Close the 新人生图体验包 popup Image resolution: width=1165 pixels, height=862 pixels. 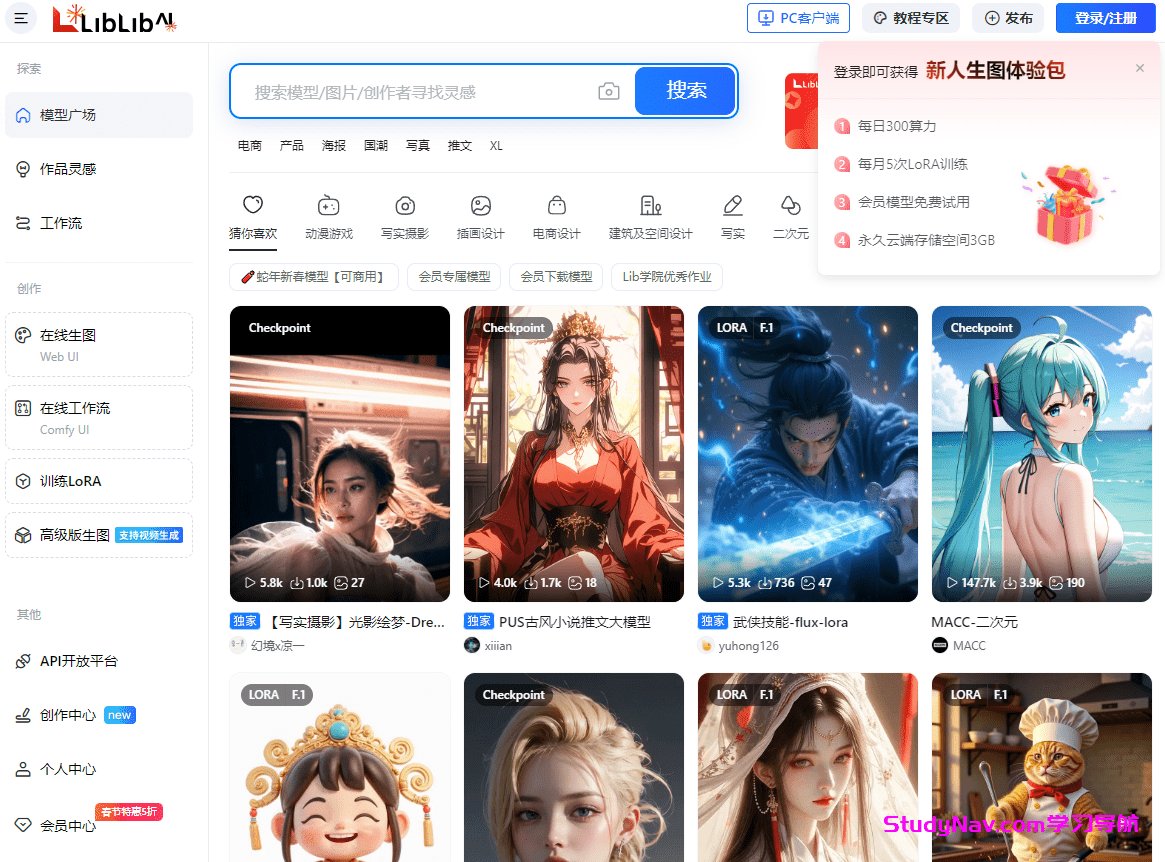pyautogui.click(x=1139, y=68)
